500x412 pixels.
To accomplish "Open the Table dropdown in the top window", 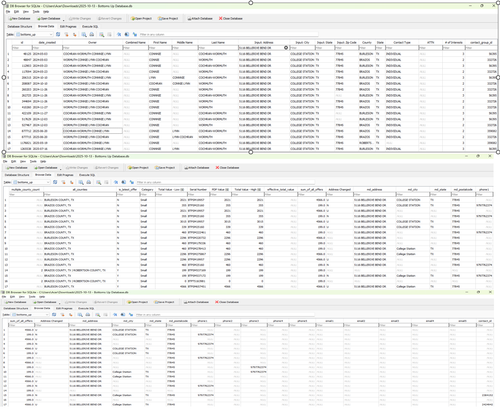I will (x=34, y=34).
